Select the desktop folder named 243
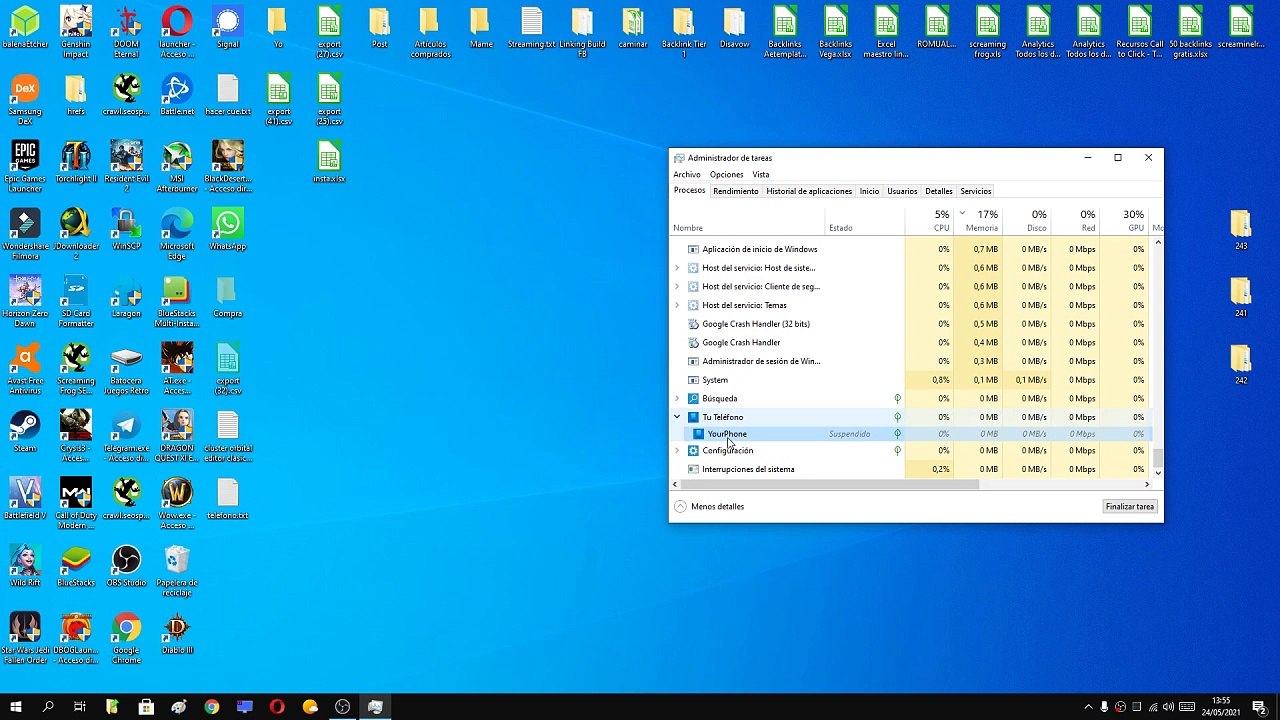This screenshot has width=1280, height=720. (x=1241, y=230)
